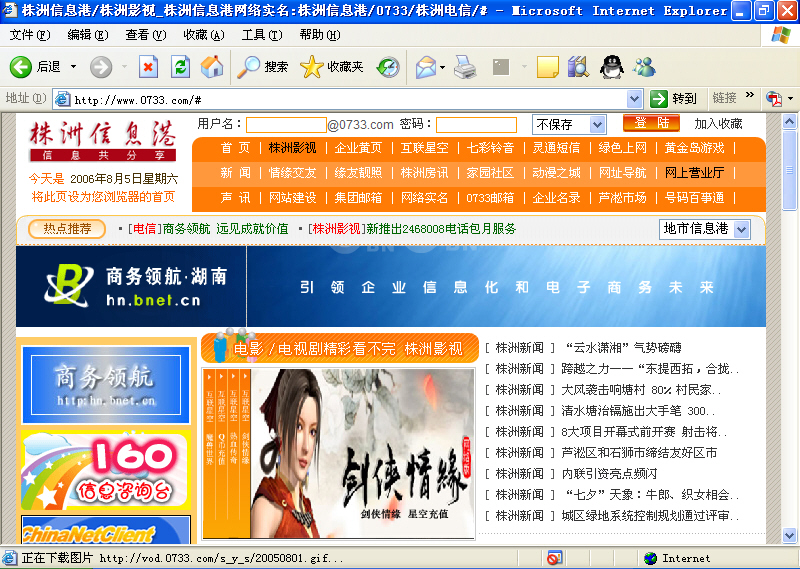This screenshot has height=569, width=800.
Task: Open the Mail envelope icon
Action: pos(426,67)
